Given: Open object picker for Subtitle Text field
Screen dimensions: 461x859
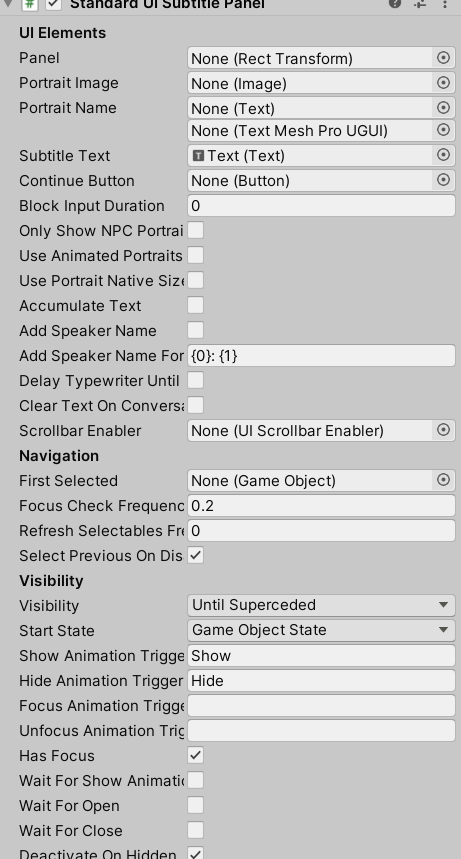Looking at the screenshot, I should pos(443,155).
